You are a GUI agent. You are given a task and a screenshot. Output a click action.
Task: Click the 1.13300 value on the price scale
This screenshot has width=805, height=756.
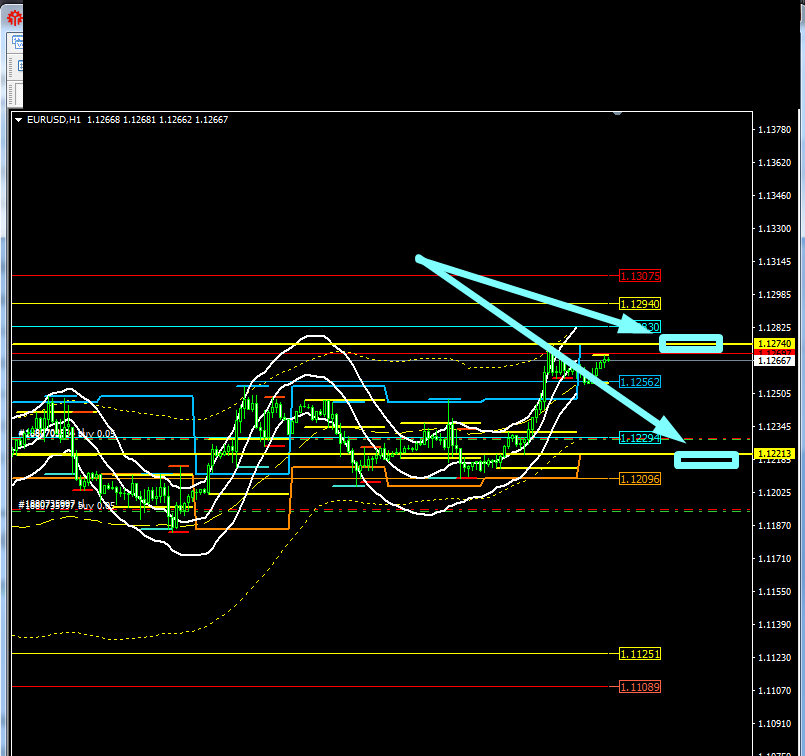click(x=774, y=228)
